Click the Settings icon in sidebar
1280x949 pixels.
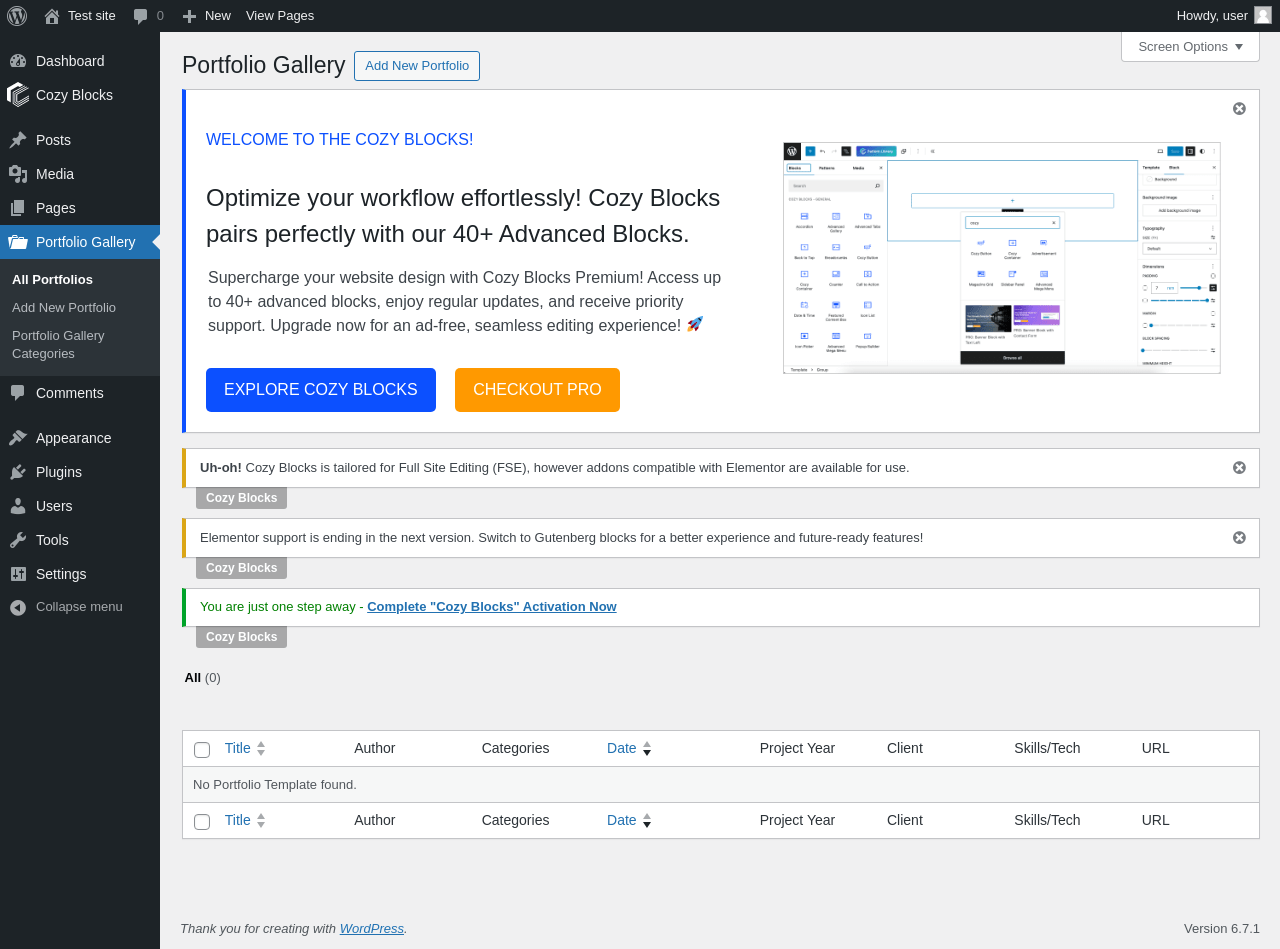pyautogui.click(x=18, y=574)
